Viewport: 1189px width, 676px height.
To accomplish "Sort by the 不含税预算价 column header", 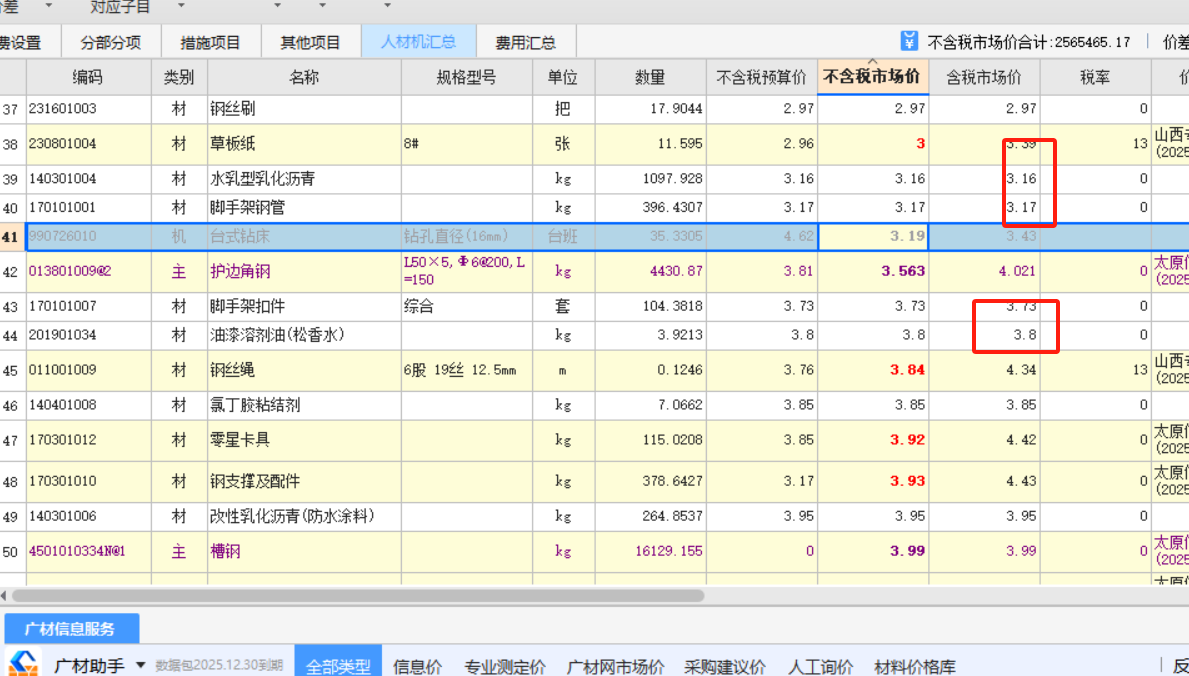I will click(761, 77).
